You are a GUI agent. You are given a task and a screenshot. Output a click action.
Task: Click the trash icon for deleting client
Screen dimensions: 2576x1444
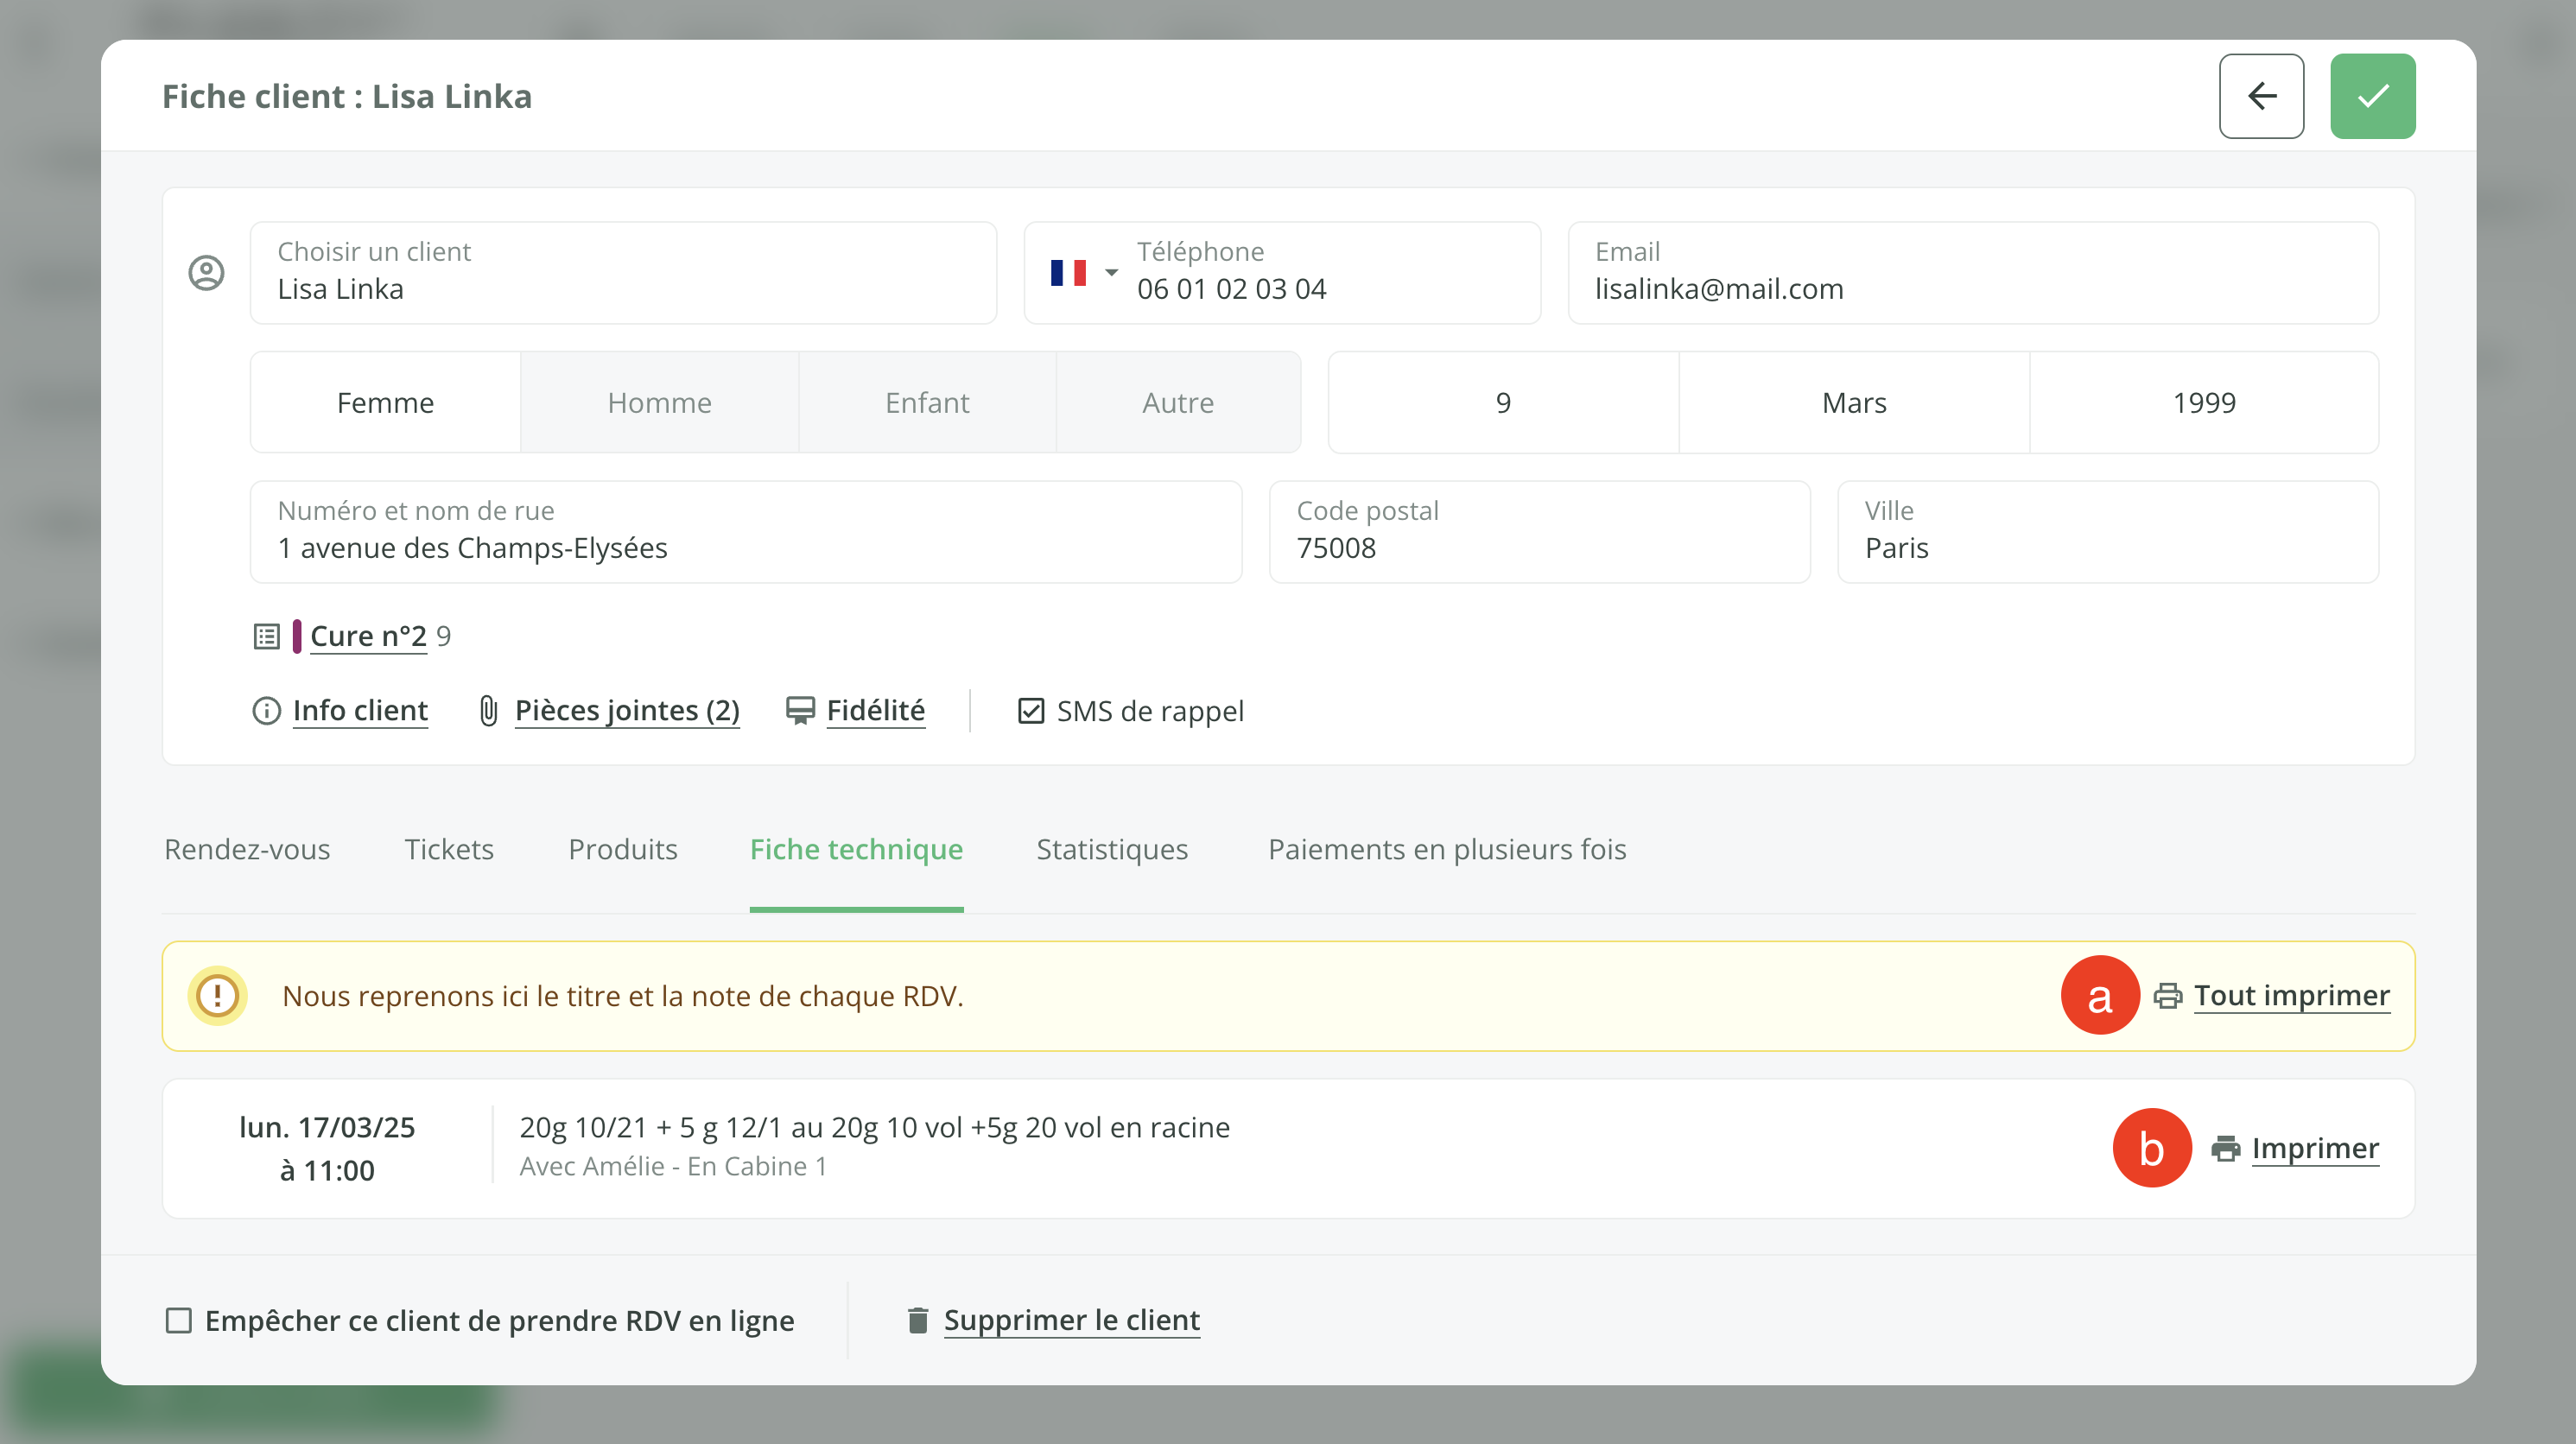pos(917,1320)
